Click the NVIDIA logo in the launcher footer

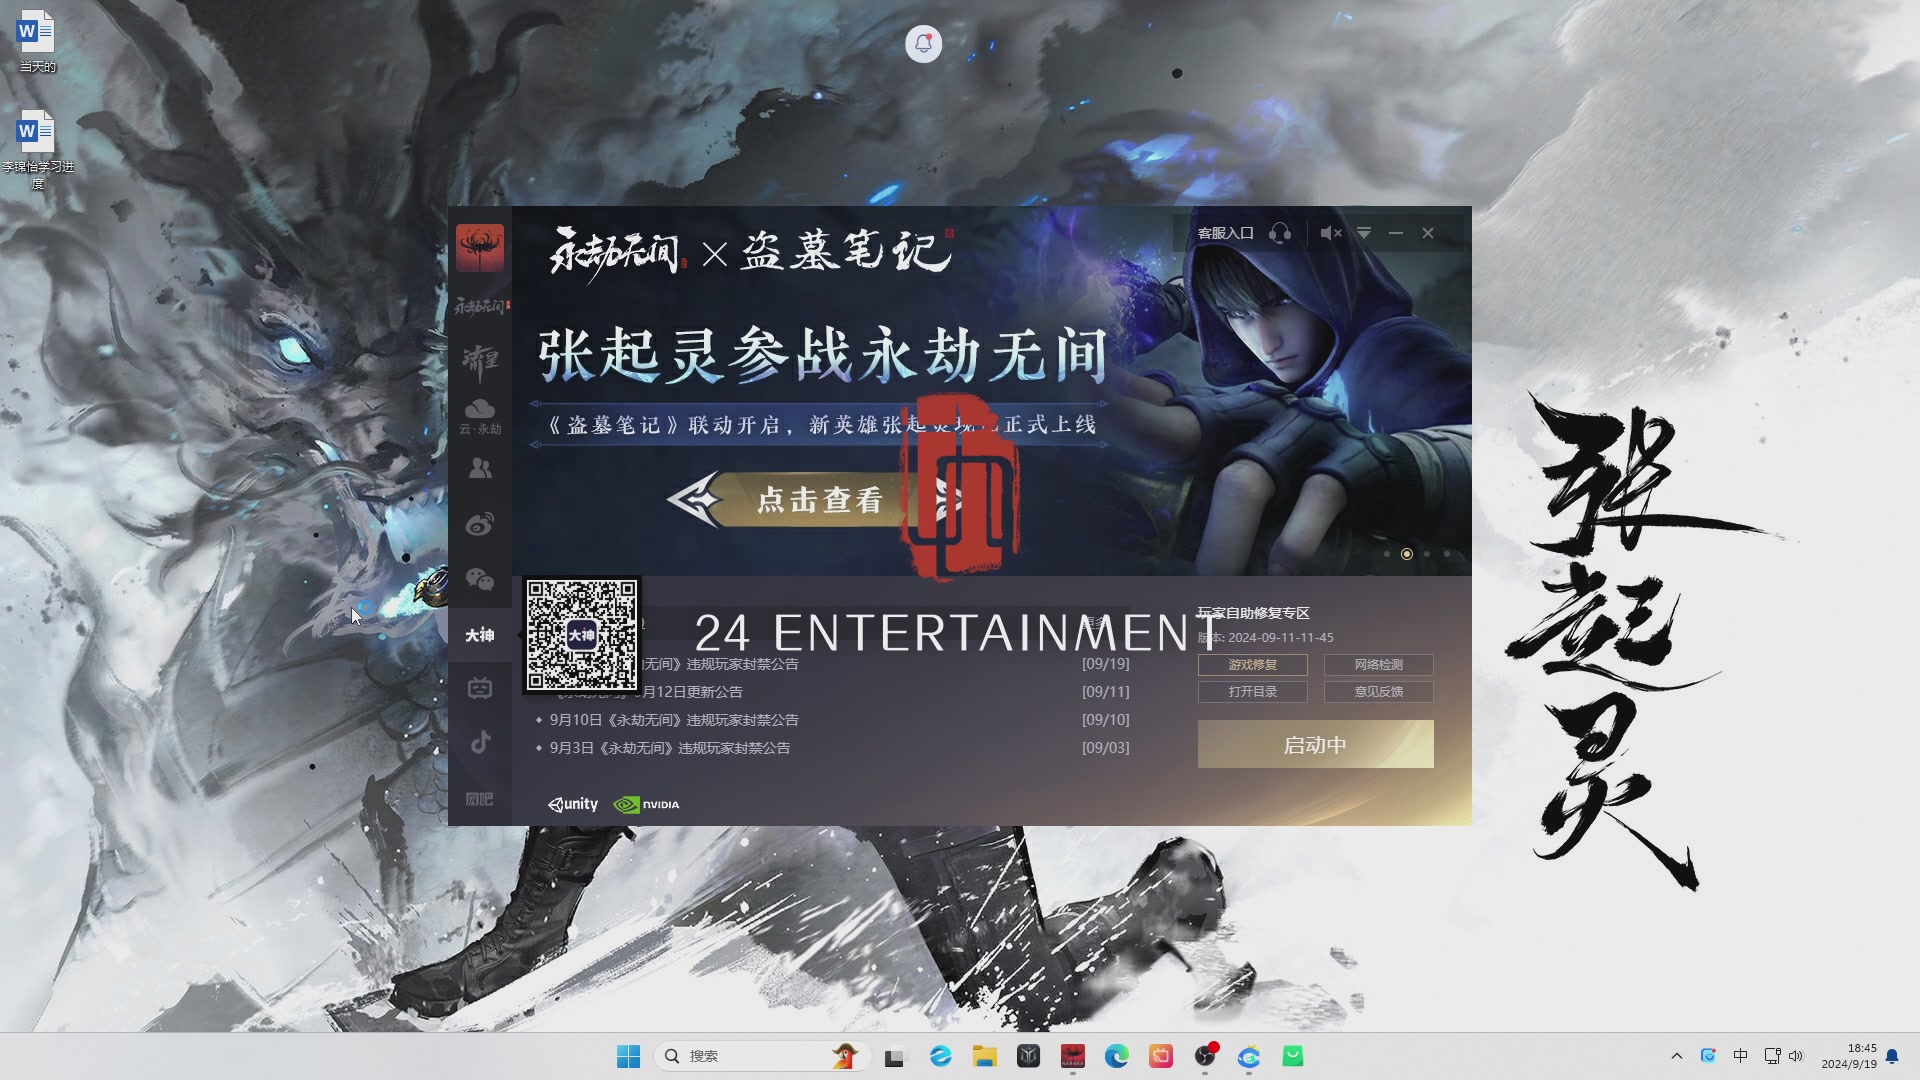pos(646,804)
